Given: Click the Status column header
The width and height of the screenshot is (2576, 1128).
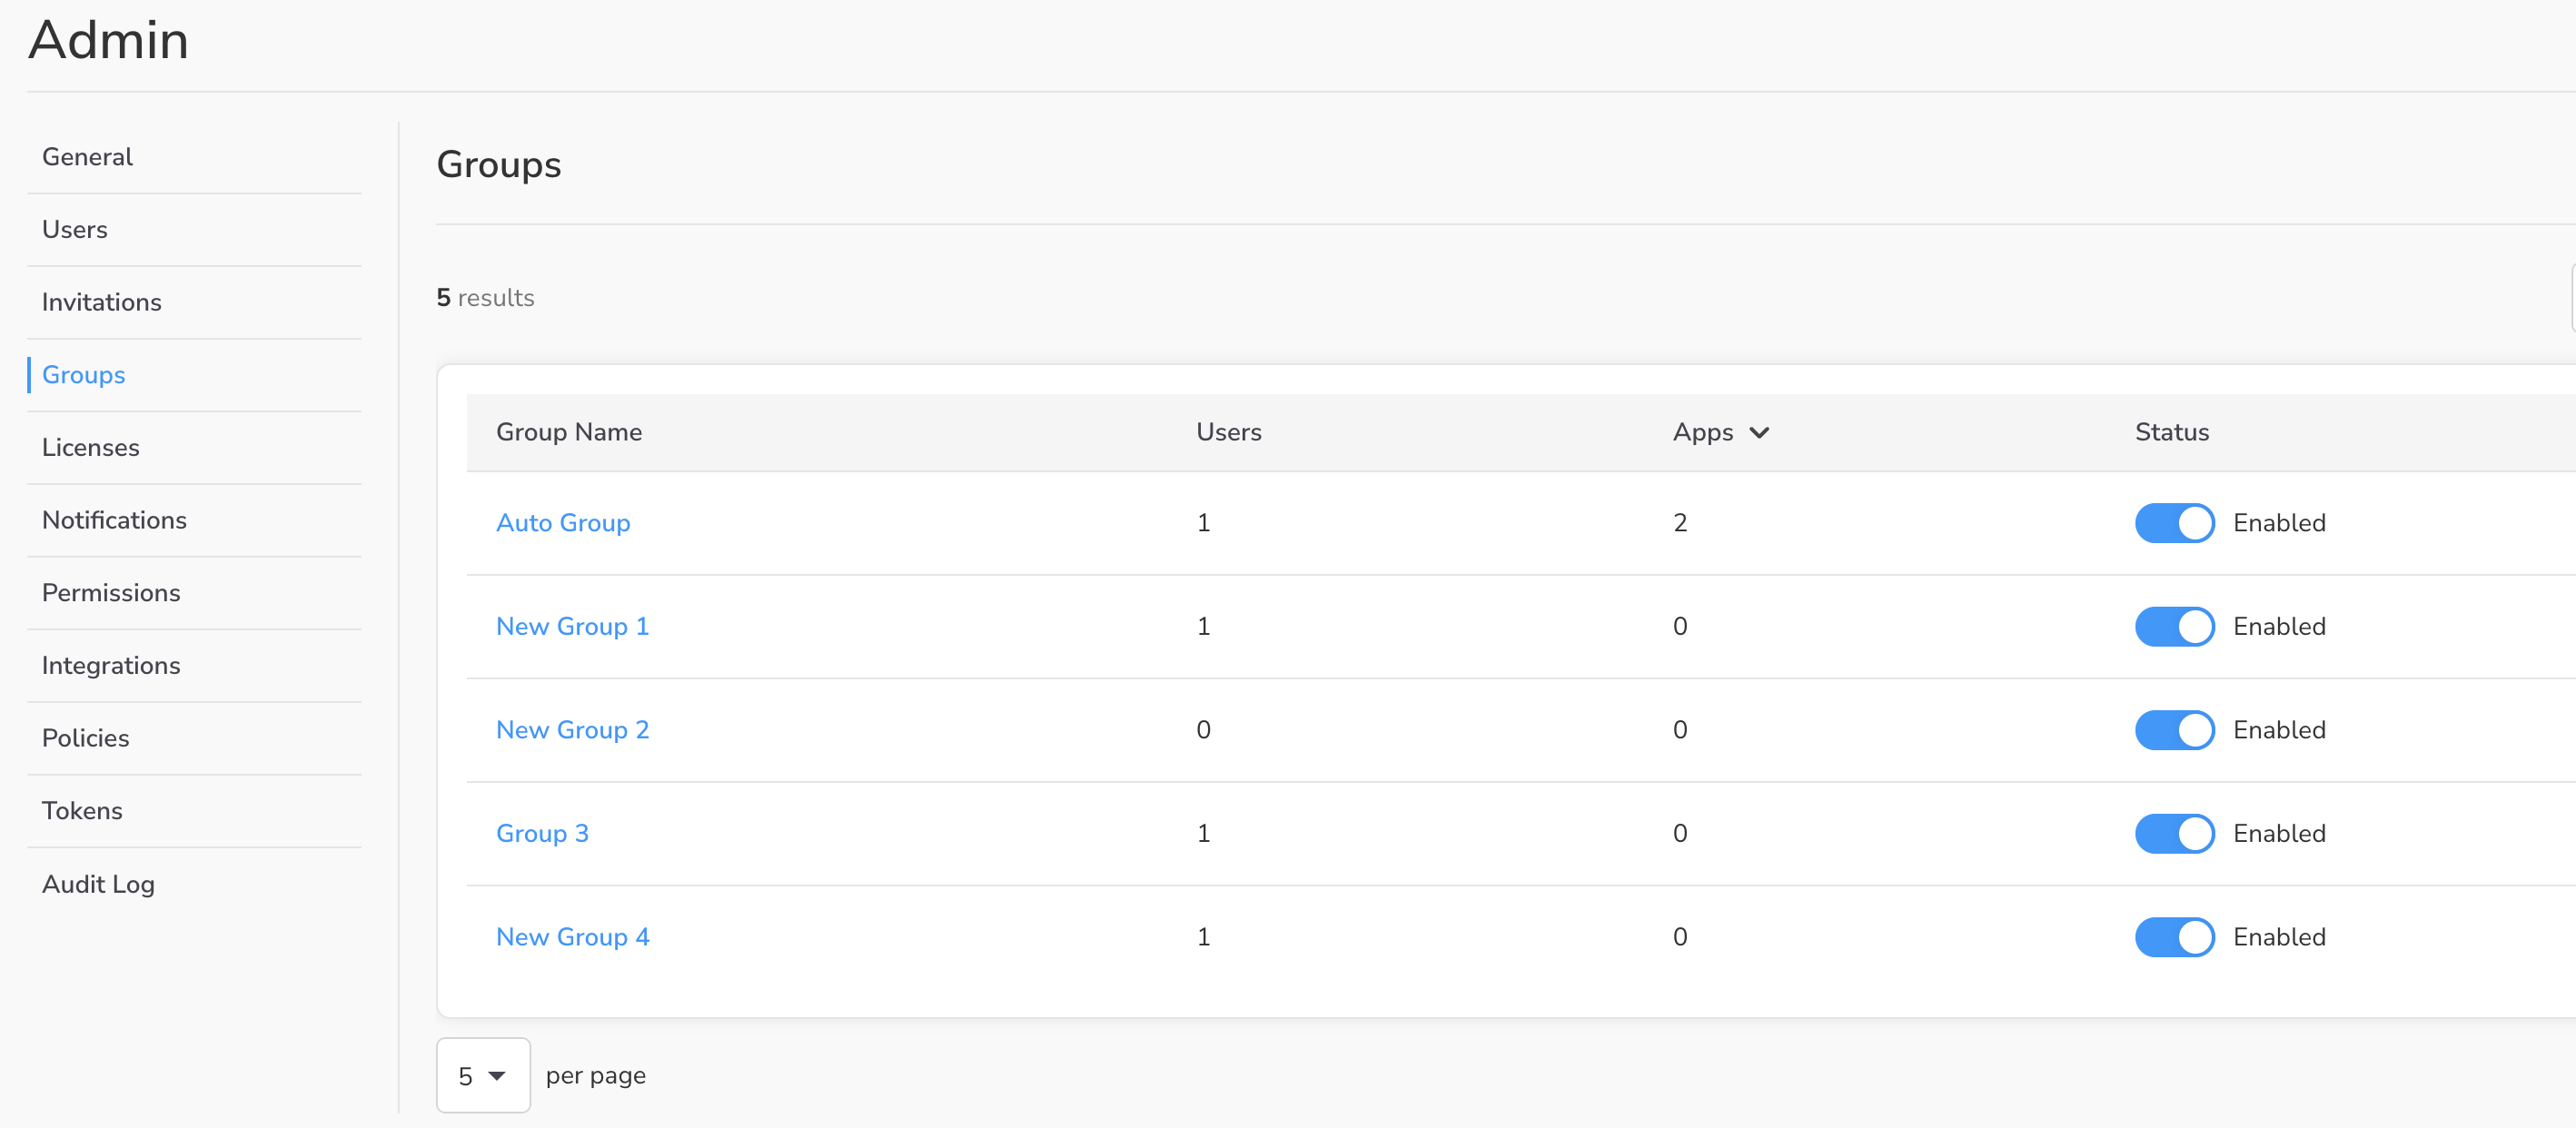Looking at the screenshot, I should pyautogui.click(x=2172, y=432).
